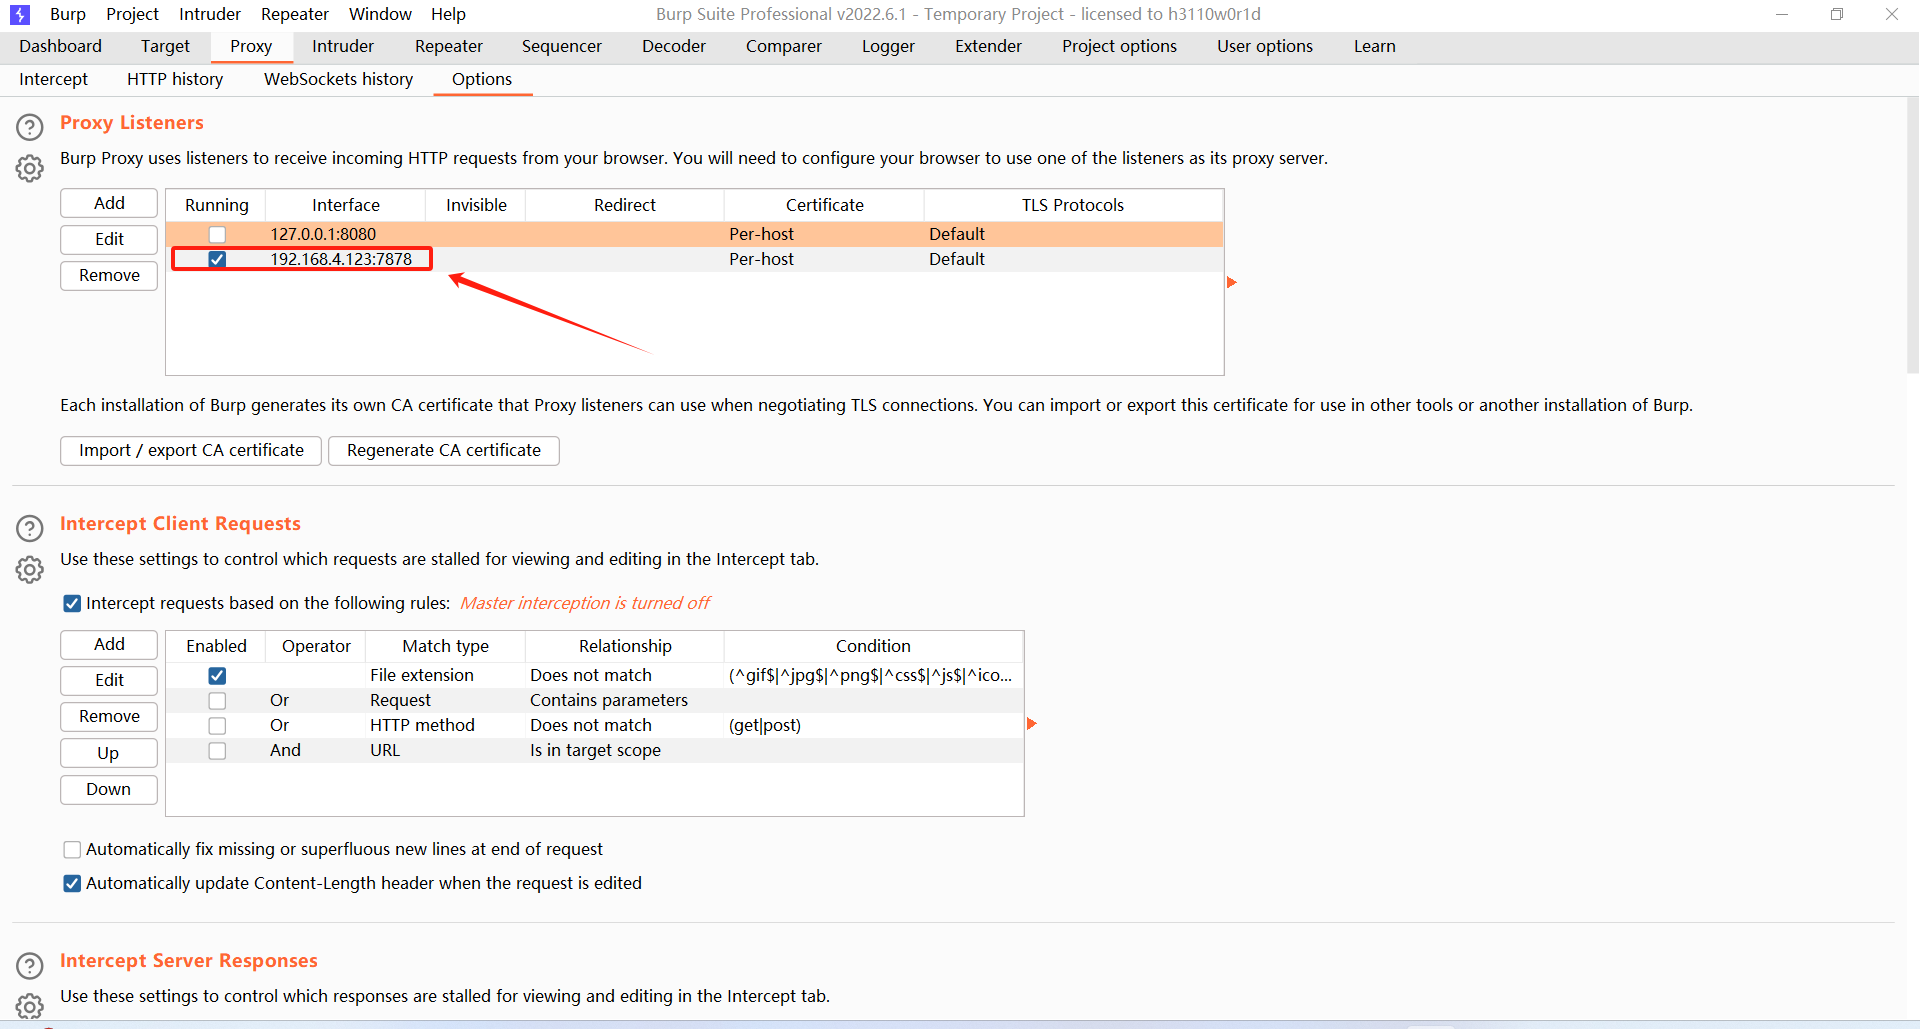Click Regenerate CA certificate
Image resolution: width=1920 pixels, height=1029 pixels.
[444, 450]
